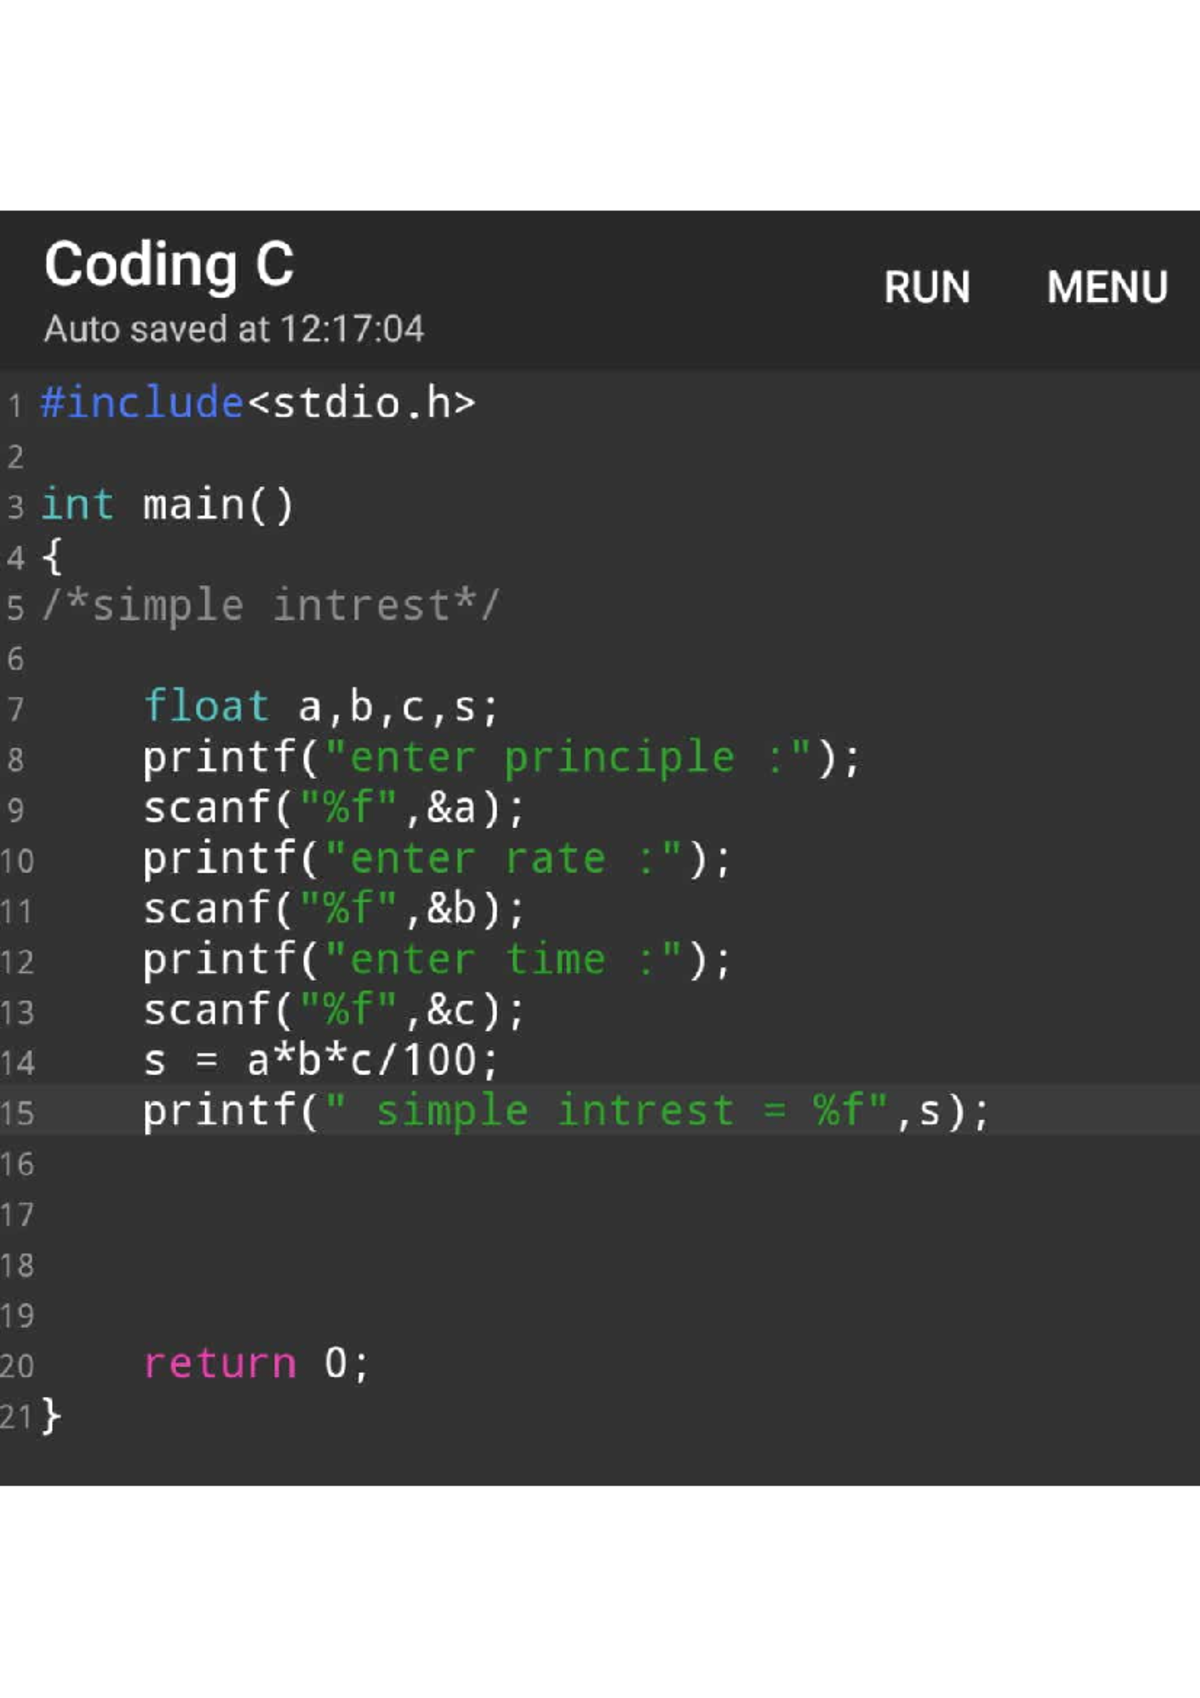Click the enter rate printf line
The image size is (1200, 1698).
(437, 859)
